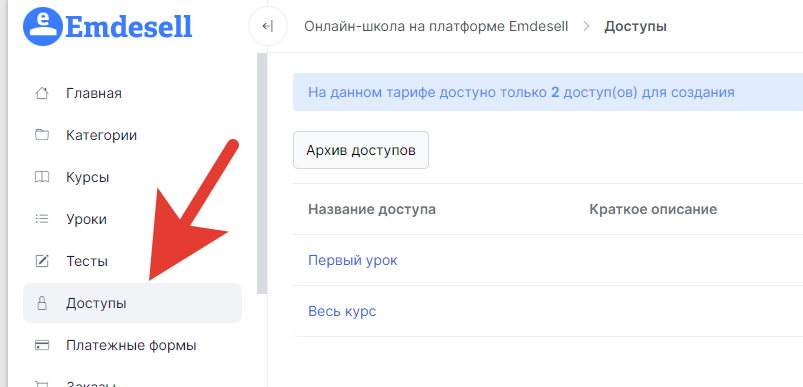Click the Заказы cart icon
This screenshot has width=803, height=387.
[42, 383]
